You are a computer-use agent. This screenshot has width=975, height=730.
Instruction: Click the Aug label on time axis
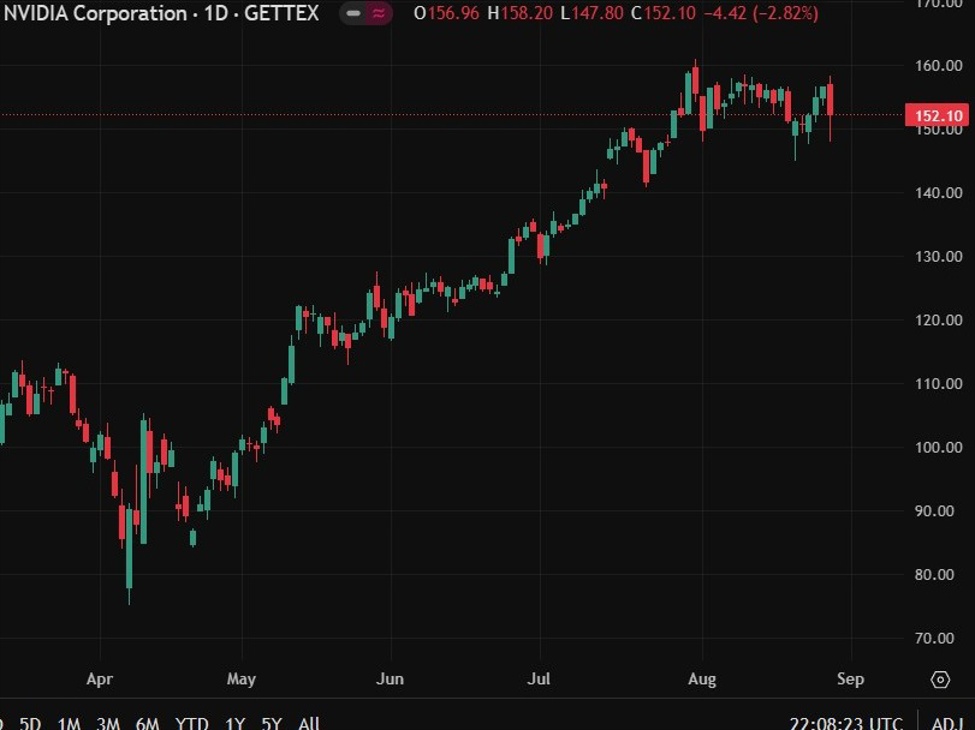[x=702, y=679]
